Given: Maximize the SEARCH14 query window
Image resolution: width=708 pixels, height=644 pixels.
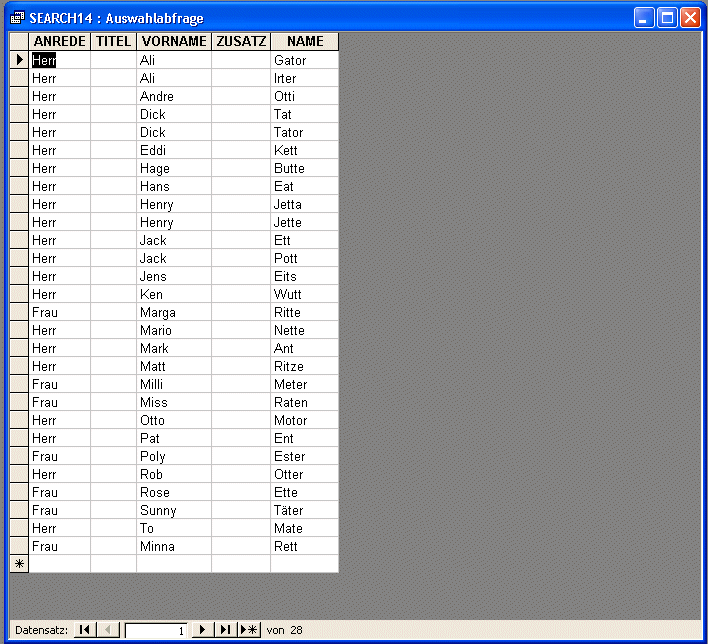Looking at the screenshot, I should coord(667,18).
